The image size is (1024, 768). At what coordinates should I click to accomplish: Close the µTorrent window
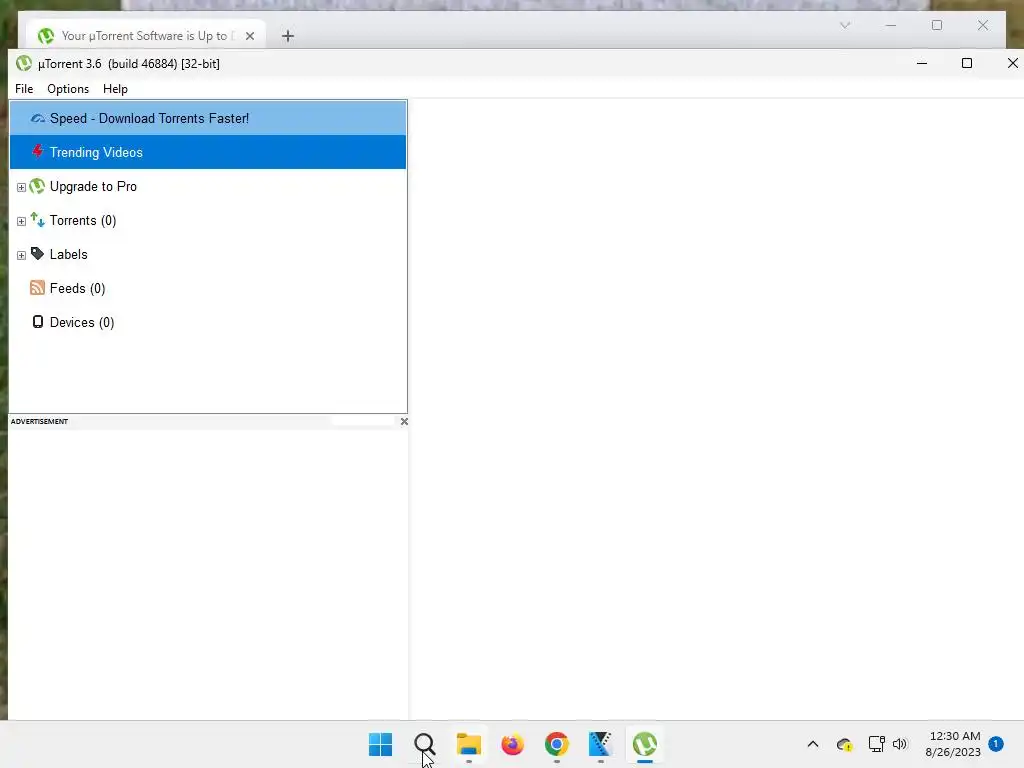pyautogui.click(x=1012, y=63)
